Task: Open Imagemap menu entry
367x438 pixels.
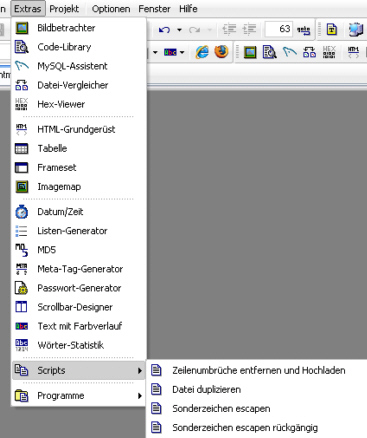Action: [x=79, y=187]
